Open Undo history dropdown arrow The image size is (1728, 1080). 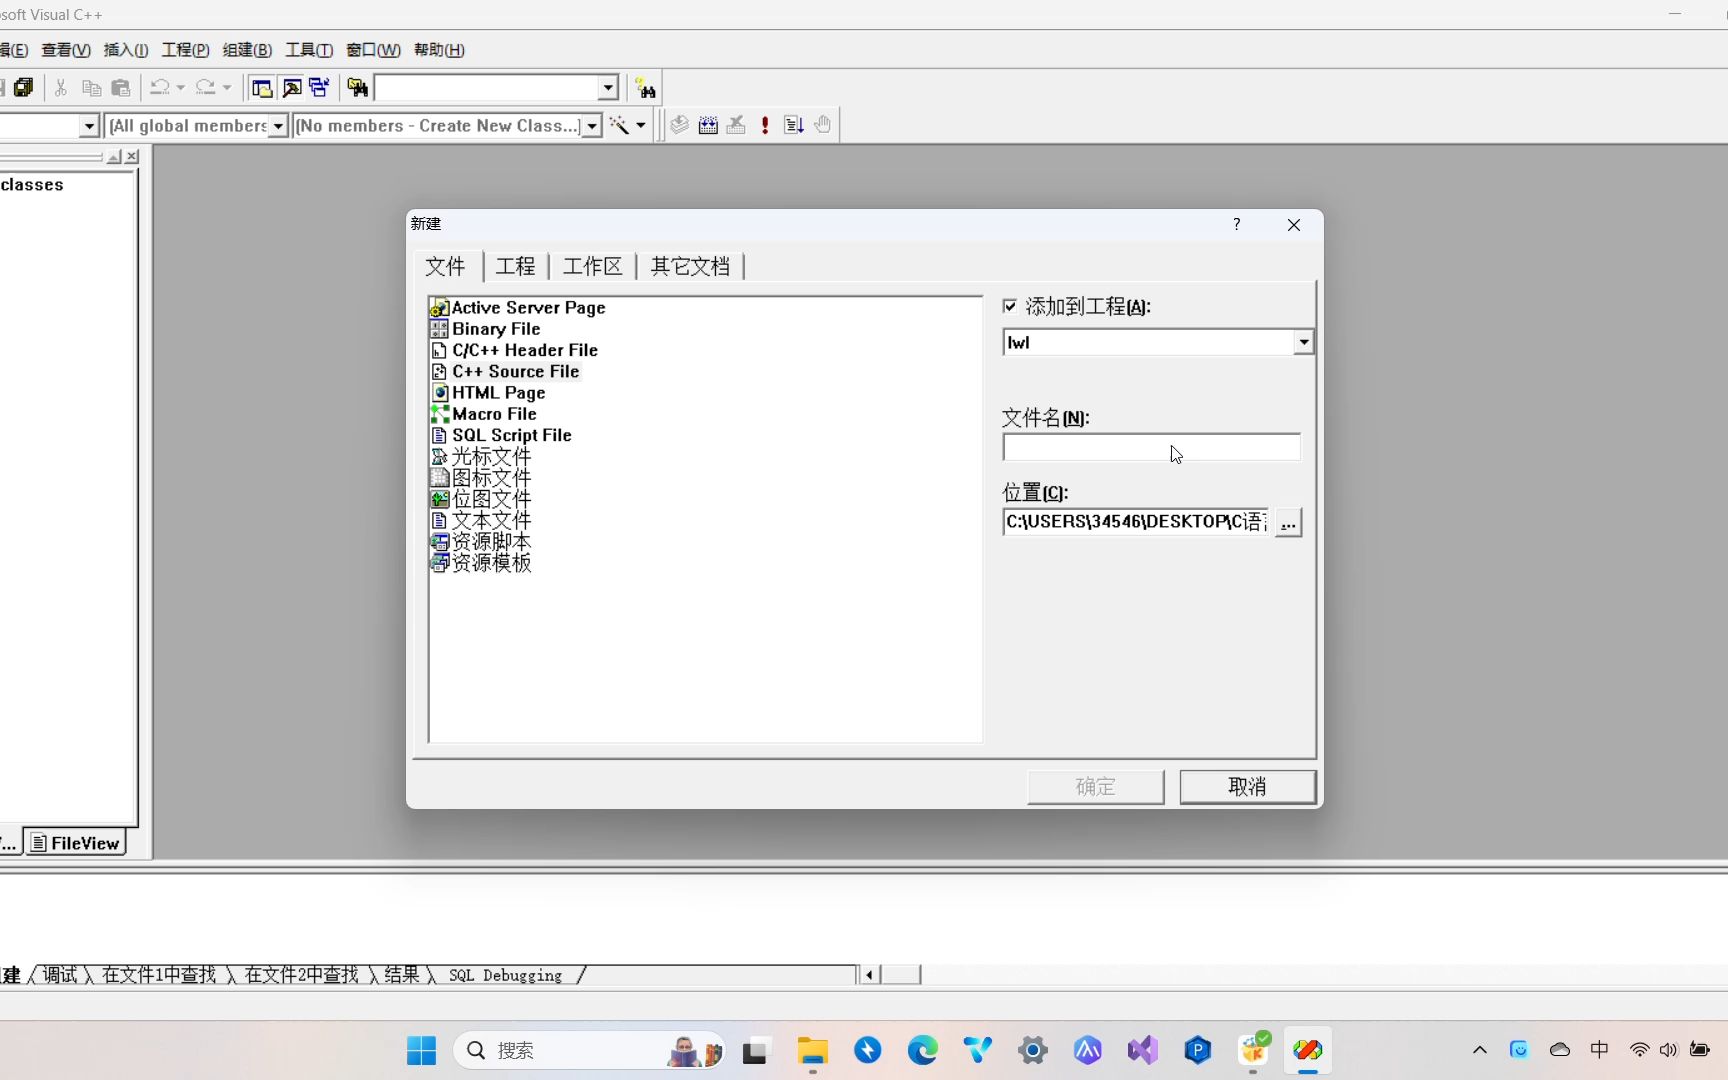pyautogui.click(x=181, y=88)
